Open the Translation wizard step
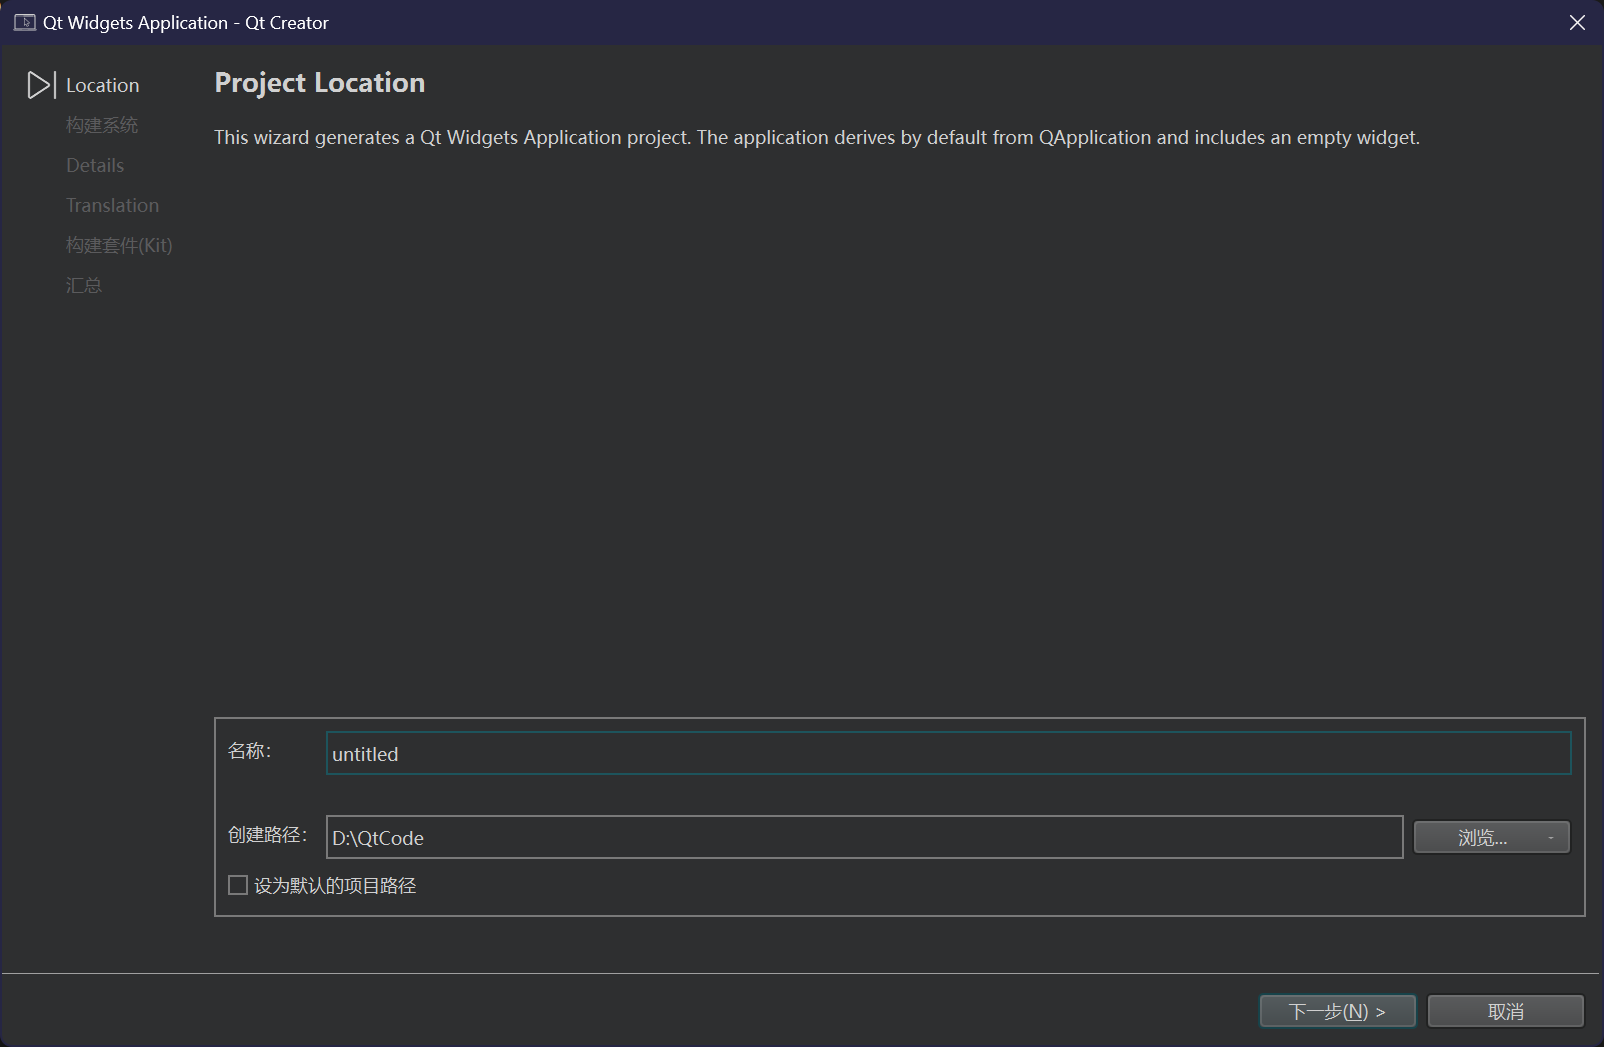Viewport: 1604px width, 1047px height. pyautogui.click(x=112, y=205)
